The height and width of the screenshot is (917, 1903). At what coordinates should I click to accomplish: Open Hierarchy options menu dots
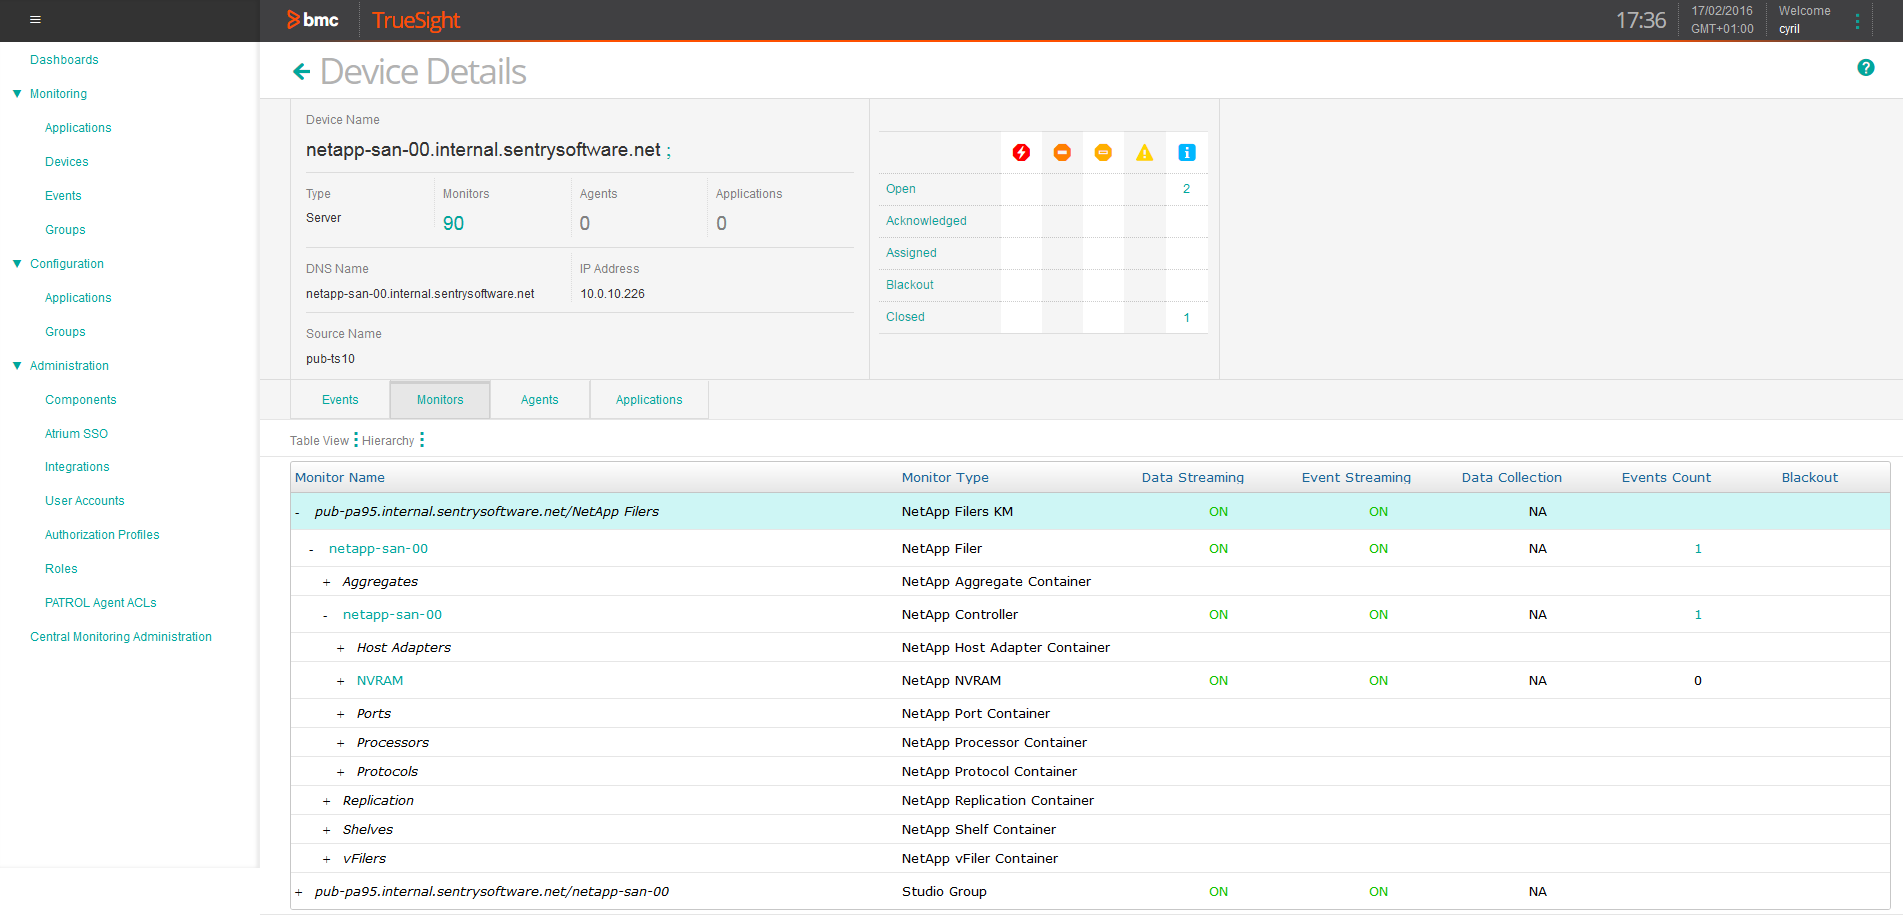coord(422,440)
